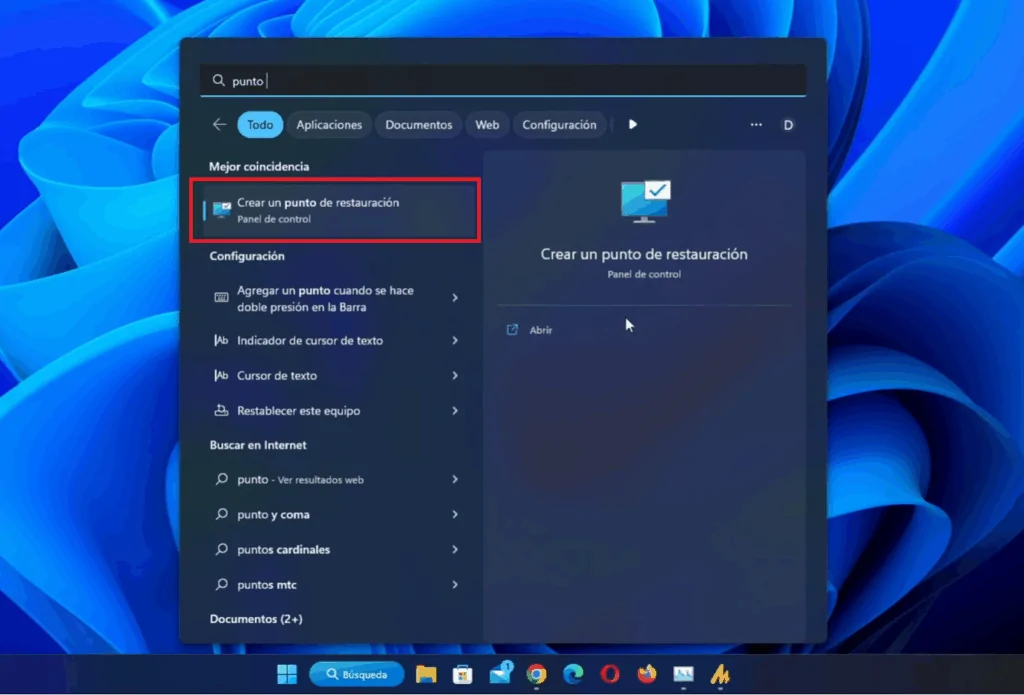
Task: Click the Abrir open-external icon
Action: 513,330
